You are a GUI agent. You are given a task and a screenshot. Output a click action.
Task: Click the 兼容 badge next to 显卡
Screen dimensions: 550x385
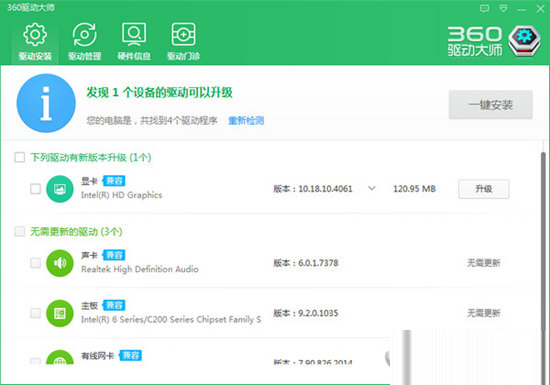(114, 181)
